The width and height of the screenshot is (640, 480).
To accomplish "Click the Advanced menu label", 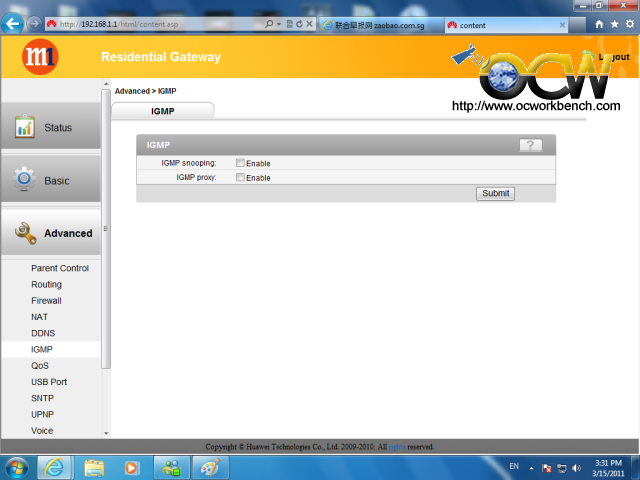I will (x=68, y=233).
